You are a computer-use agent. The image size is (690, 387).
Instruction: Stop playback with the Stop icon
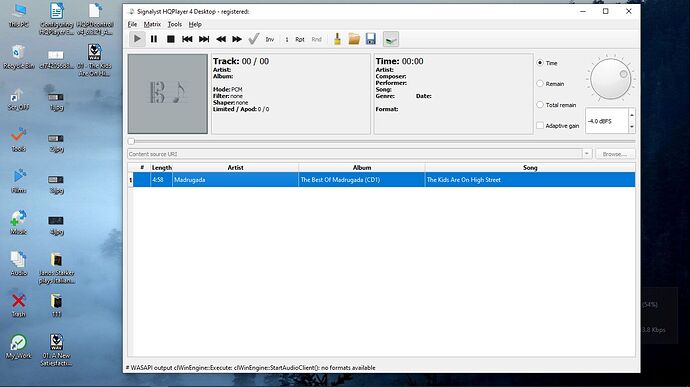171,39
